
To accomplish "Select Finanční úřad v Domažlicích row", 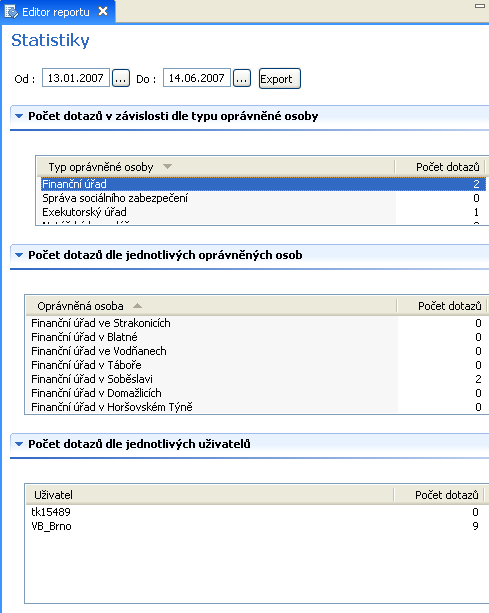I will coord(257,393).
